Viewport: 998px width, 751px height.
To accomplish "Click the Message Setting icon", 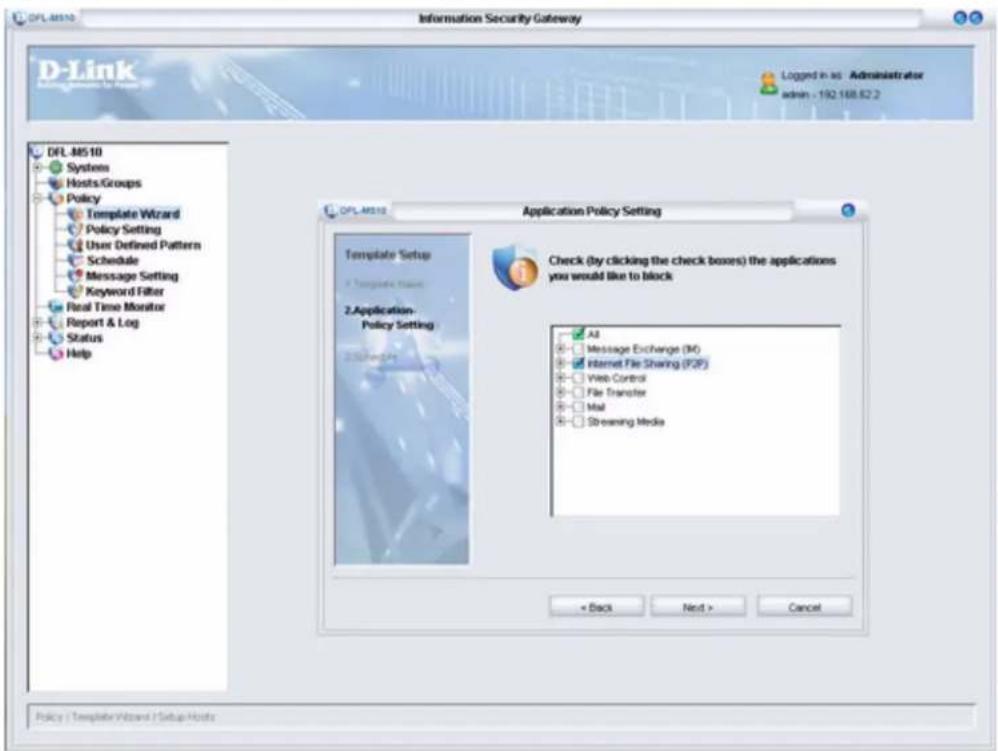I will (75, 276).
